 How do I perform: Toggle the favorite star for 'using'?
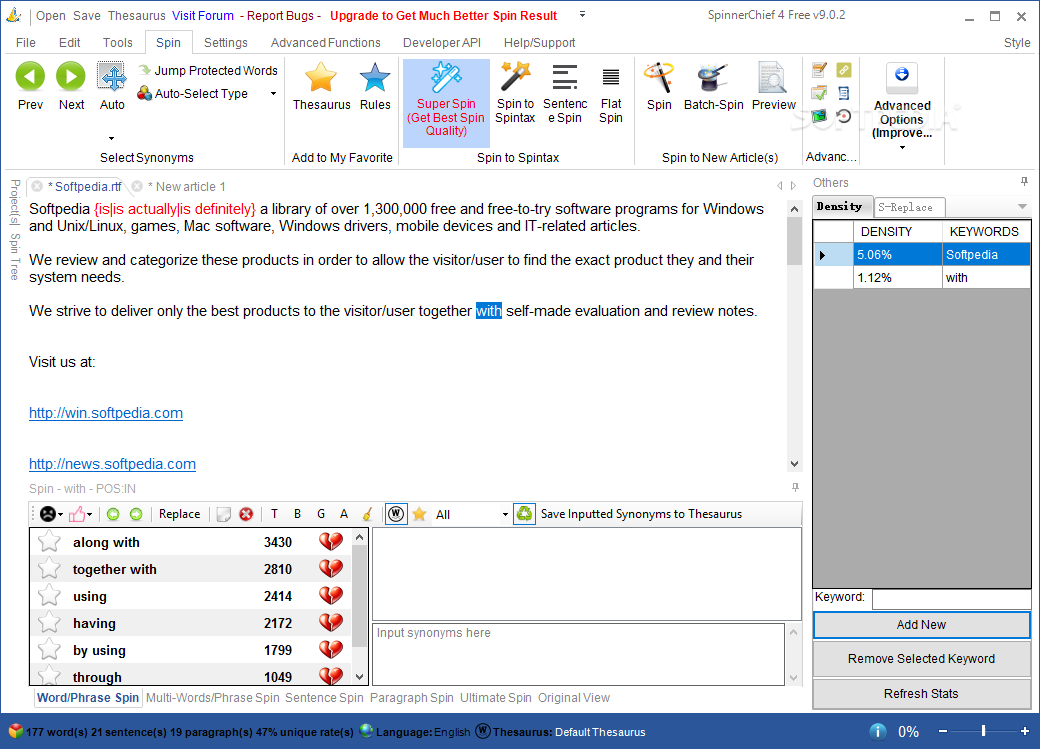(x=49, y=596)
